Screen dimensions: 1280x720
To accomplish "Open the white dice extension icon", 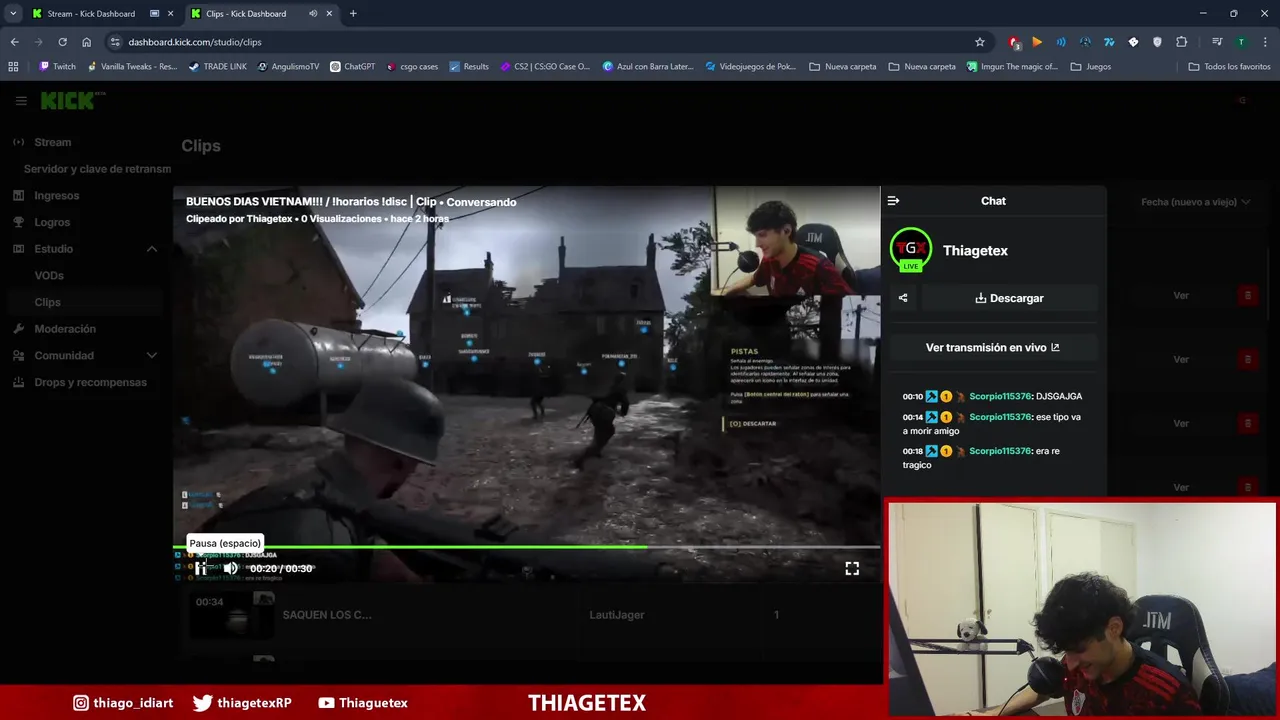I will tap(1133, 42).
